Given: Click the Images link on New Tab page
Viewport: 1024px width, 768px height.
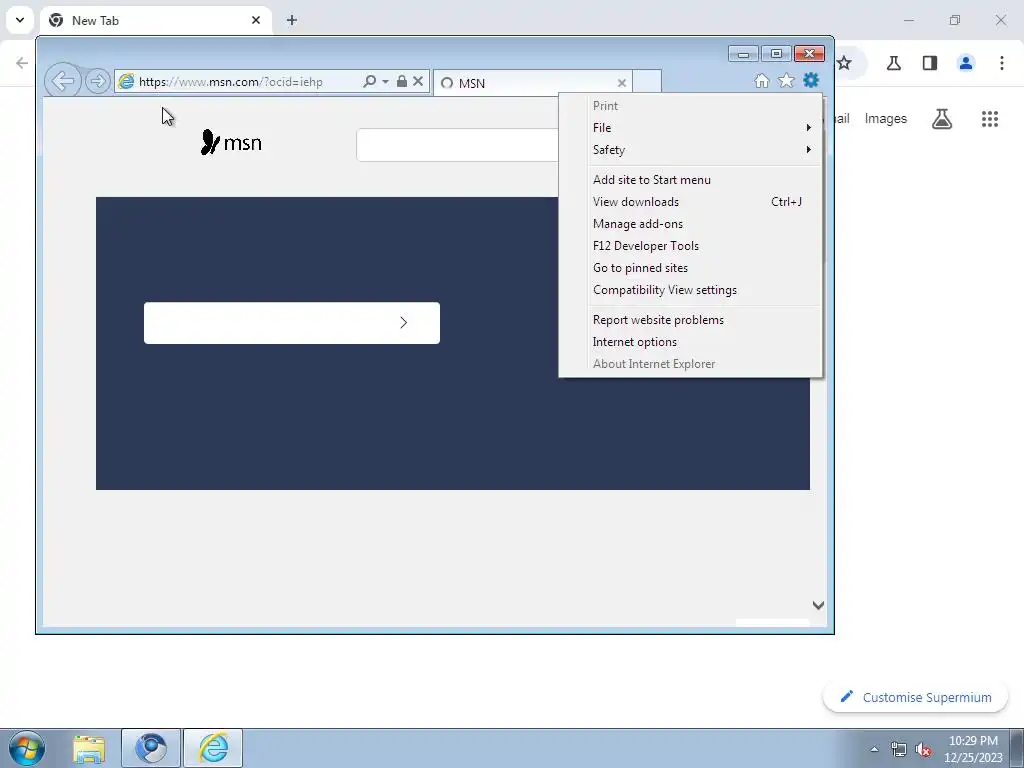Looking at the screenshot, I should point(886,118).
